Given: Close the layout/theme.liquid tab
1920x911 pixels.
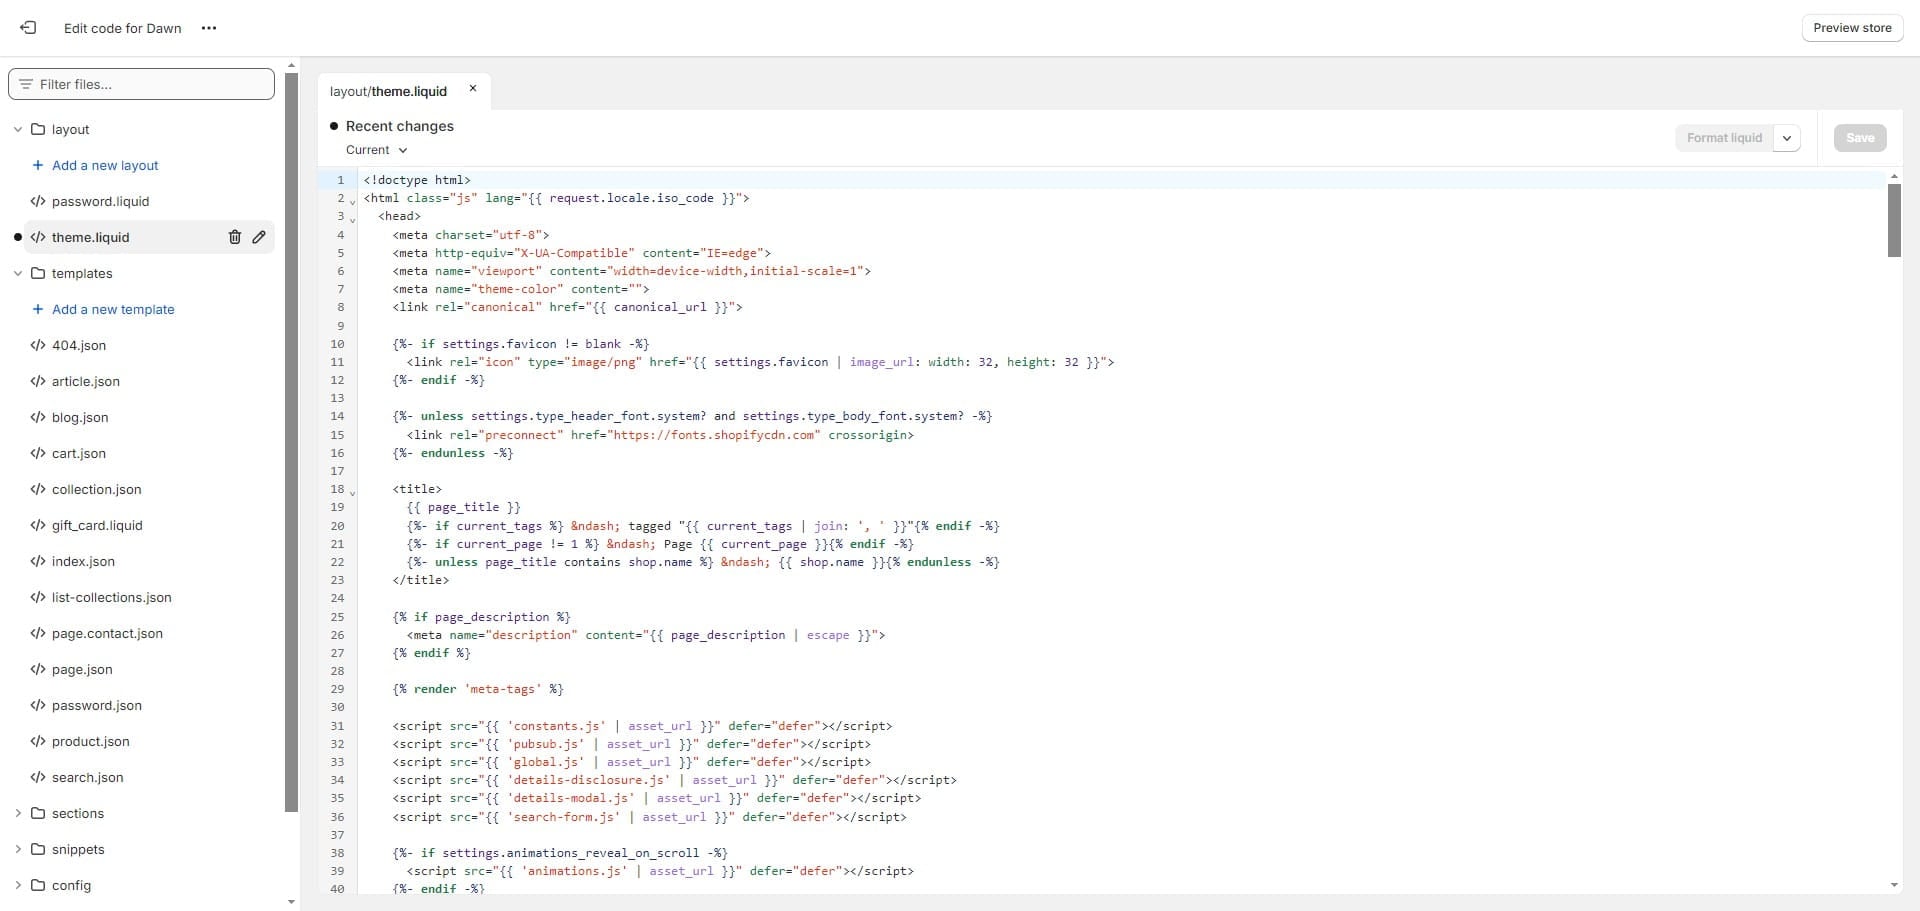Looking at the screenshot, I should (473, 89).
